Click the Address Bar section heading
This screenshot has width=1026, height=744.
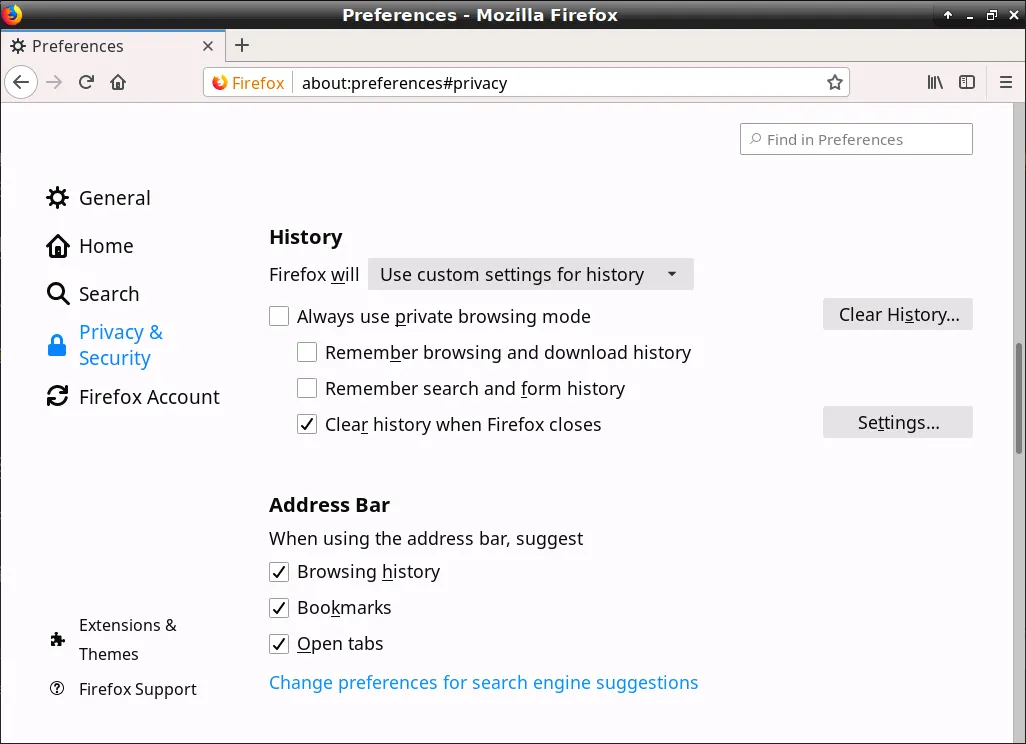[329, 505]
